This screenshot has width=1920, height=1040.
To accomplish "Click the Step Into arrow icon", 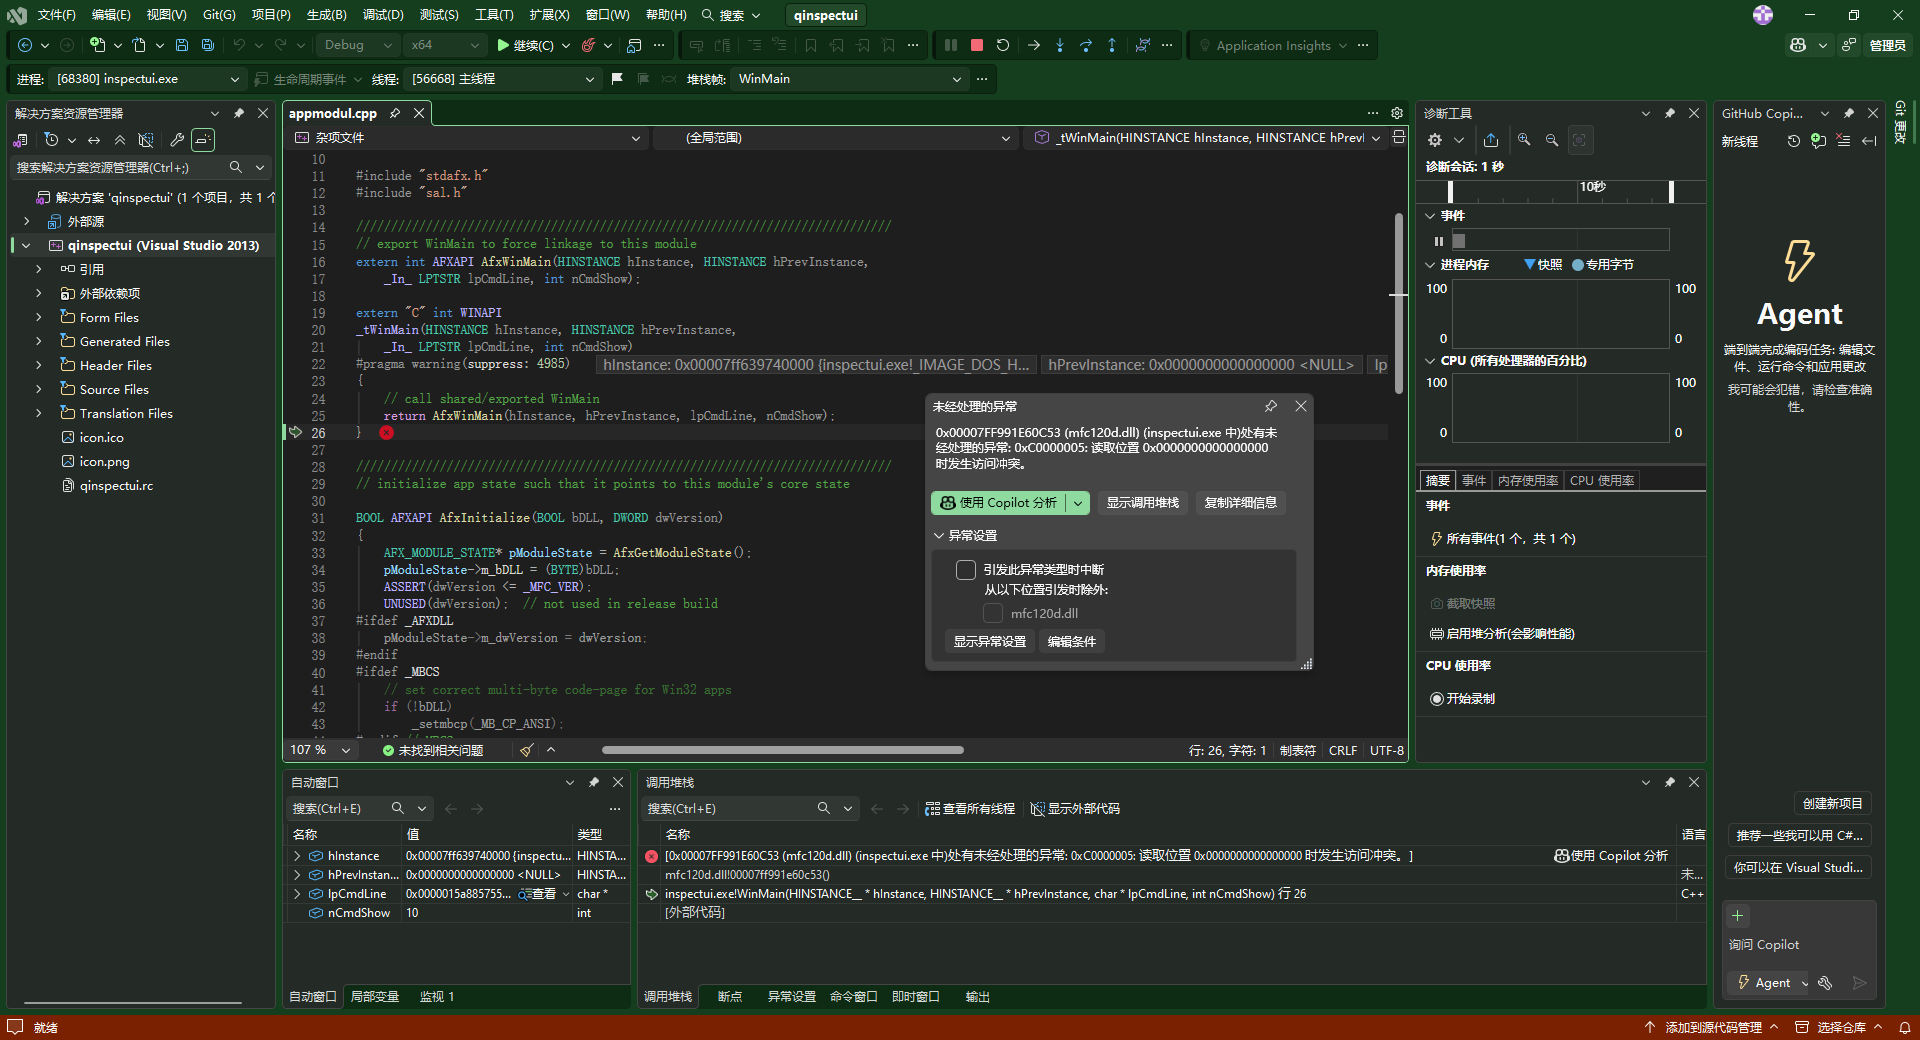I will coord(1060,45).
